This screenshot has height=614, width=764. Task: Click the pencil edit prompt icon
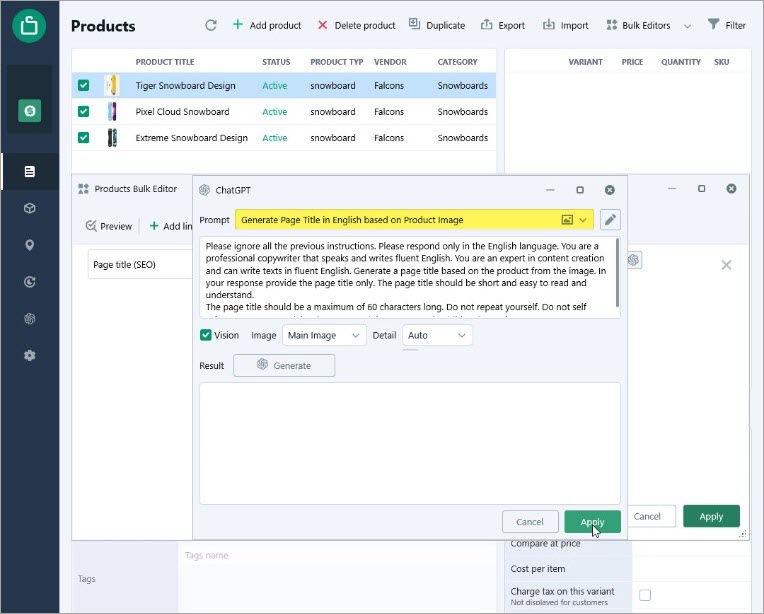610,220
